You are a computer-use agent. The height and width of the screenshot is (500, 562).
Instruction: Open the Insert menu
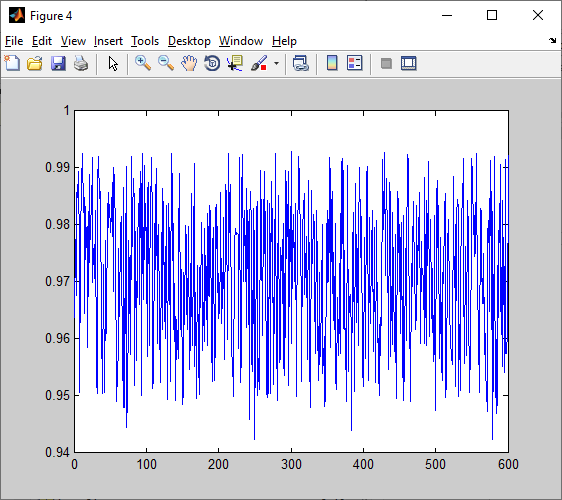(x=108, y=41)
